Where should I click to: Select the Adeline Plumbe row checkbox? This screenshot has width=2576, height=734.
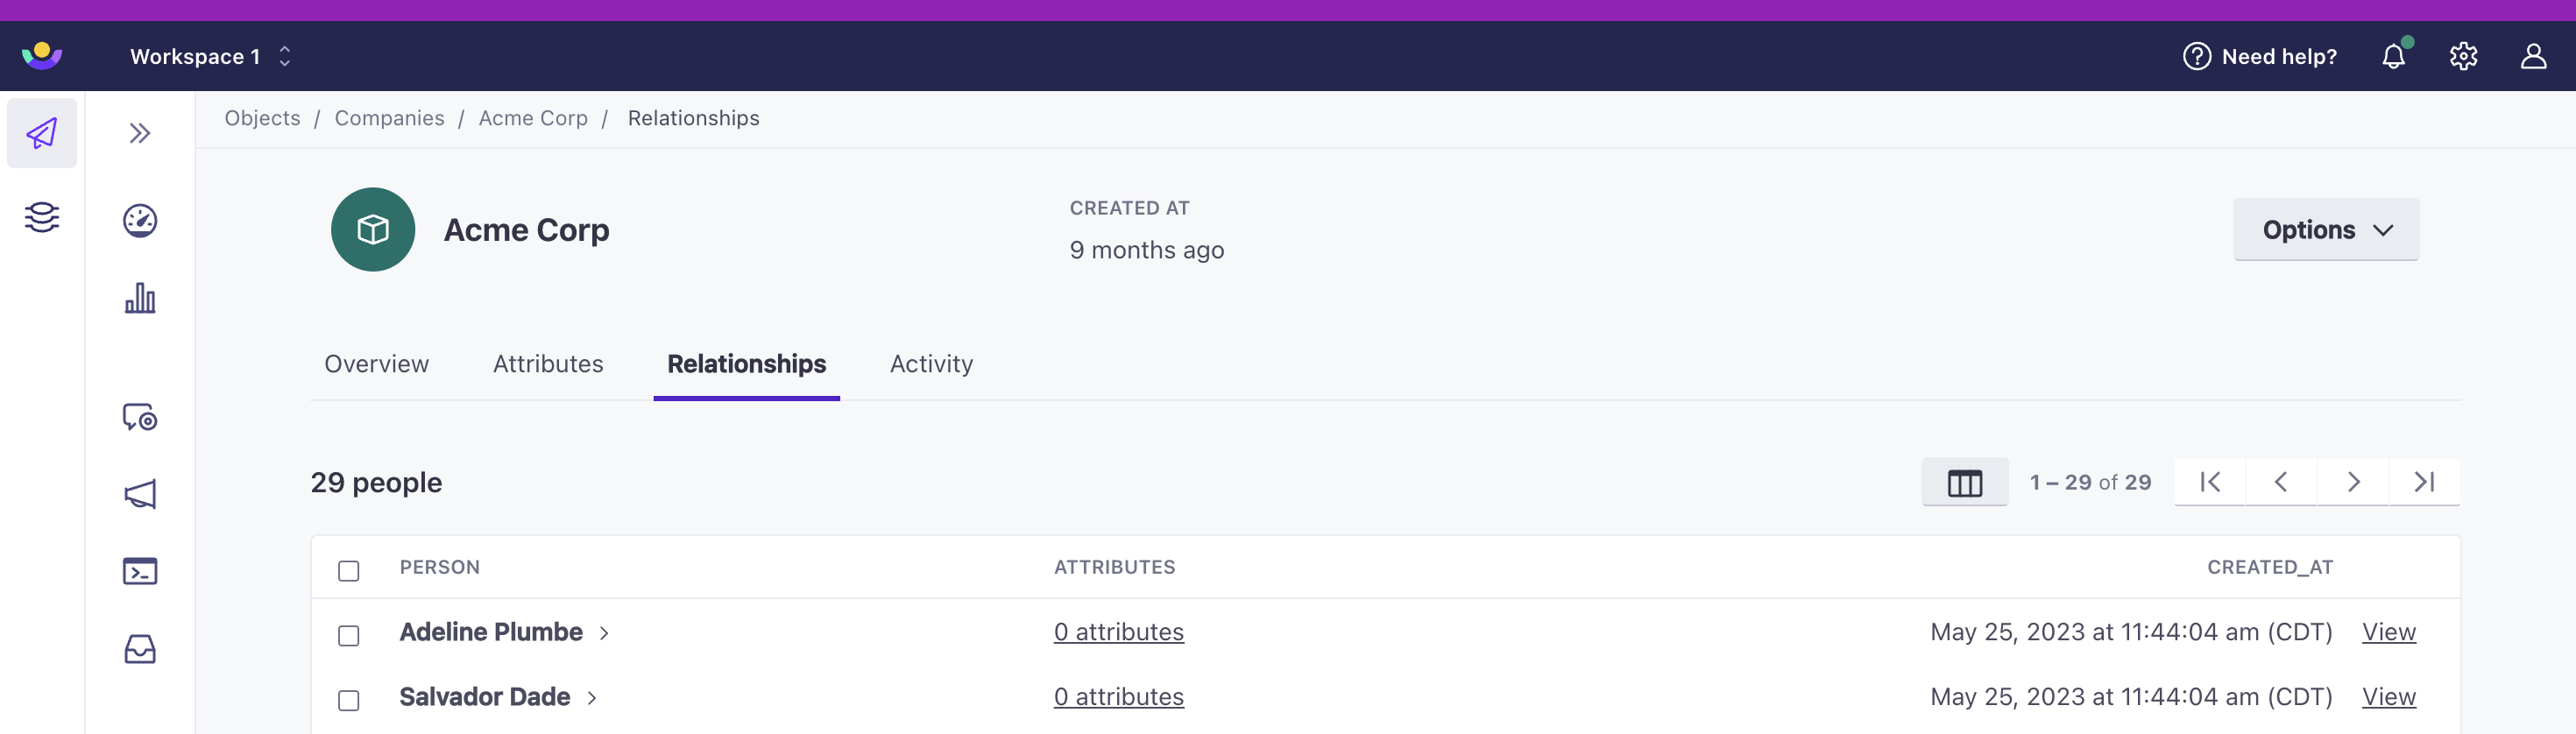click(x=349, y=636)
